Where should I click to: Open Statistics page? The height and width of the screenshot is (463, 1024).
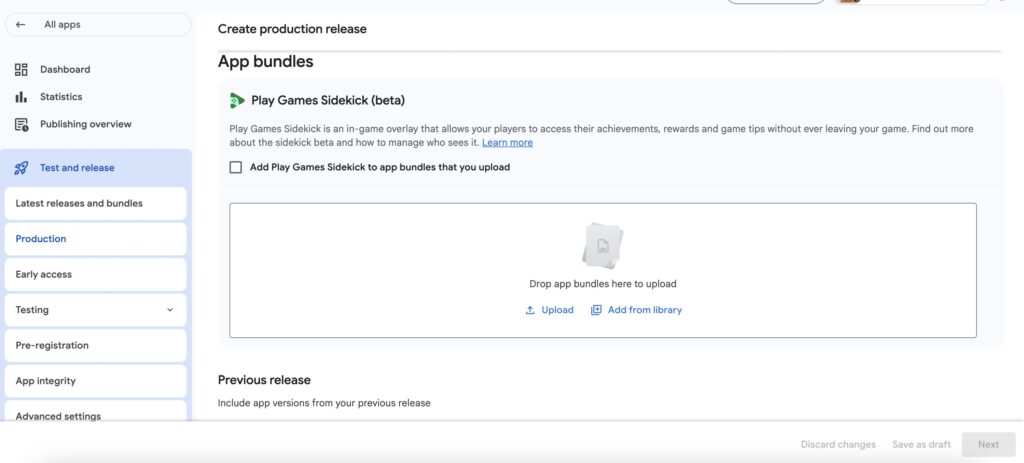pyautogui.click(x=61, y=97)
